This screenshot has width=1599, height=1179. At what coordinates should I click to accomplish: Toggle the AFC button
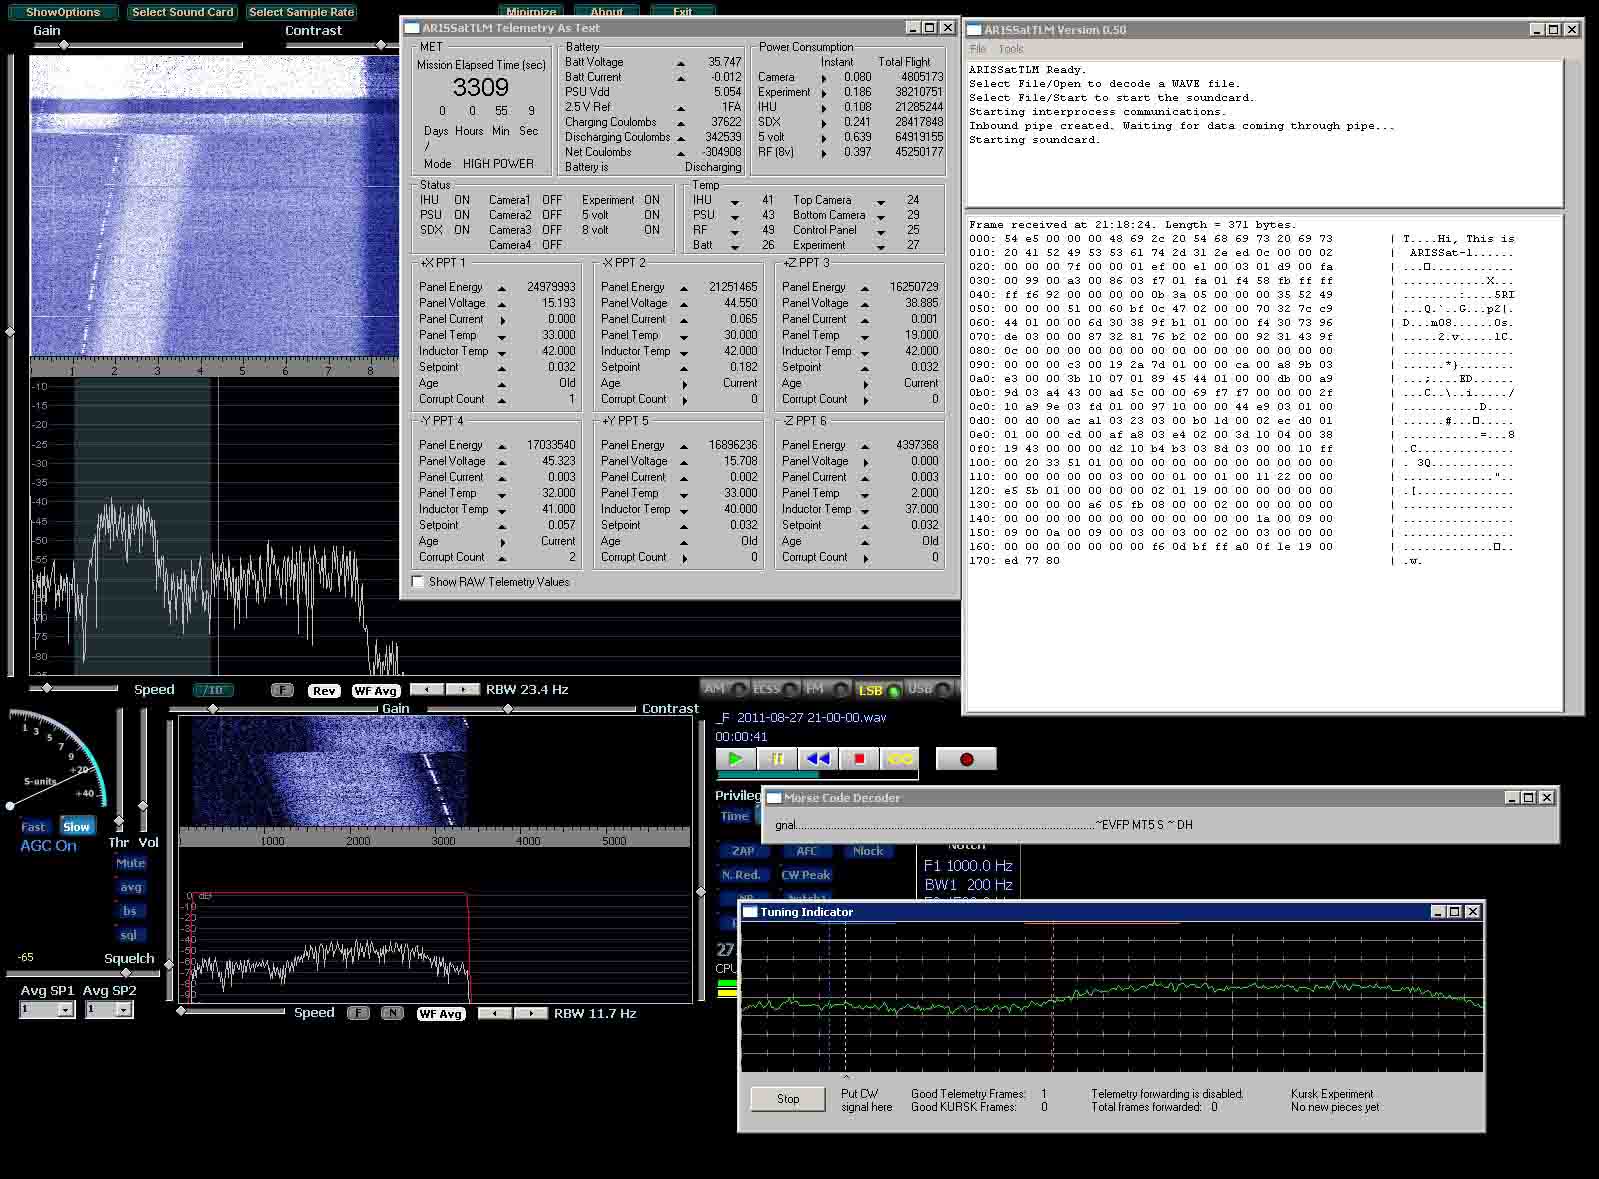click(807, 851)
